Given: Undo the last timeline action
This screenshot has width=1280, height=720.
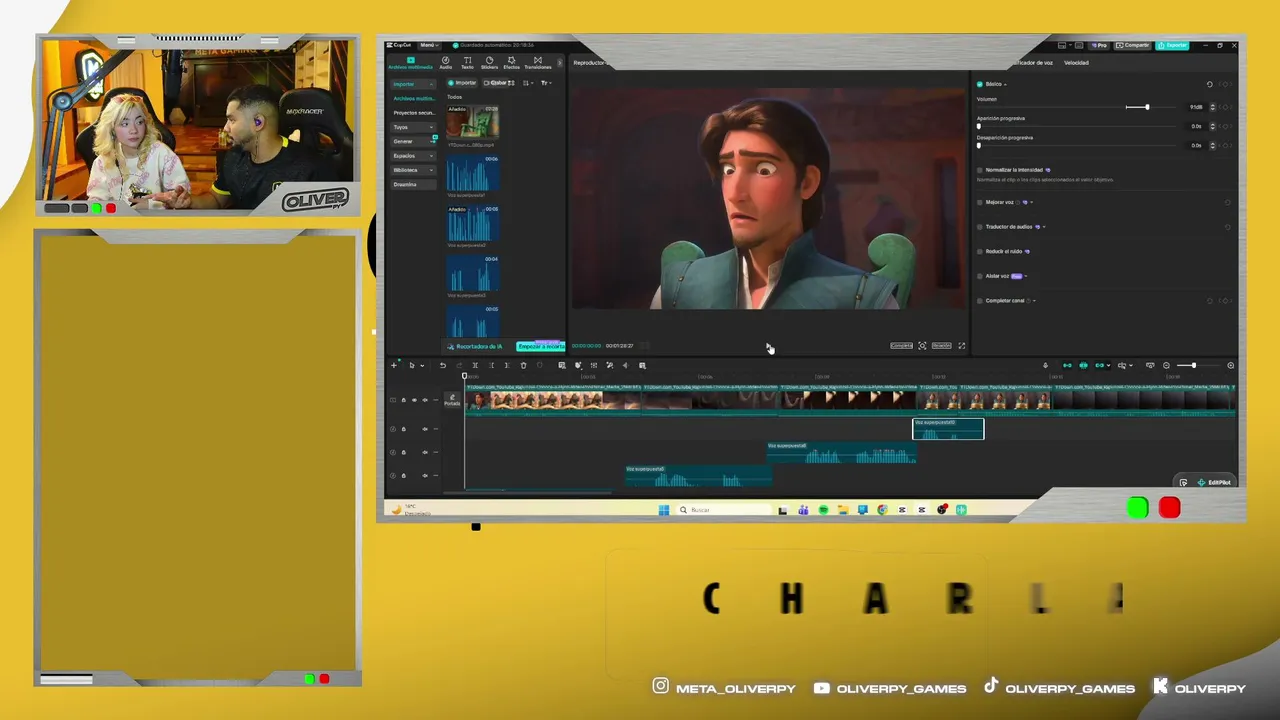Looking at the screenshot, I should coord(443,365).
